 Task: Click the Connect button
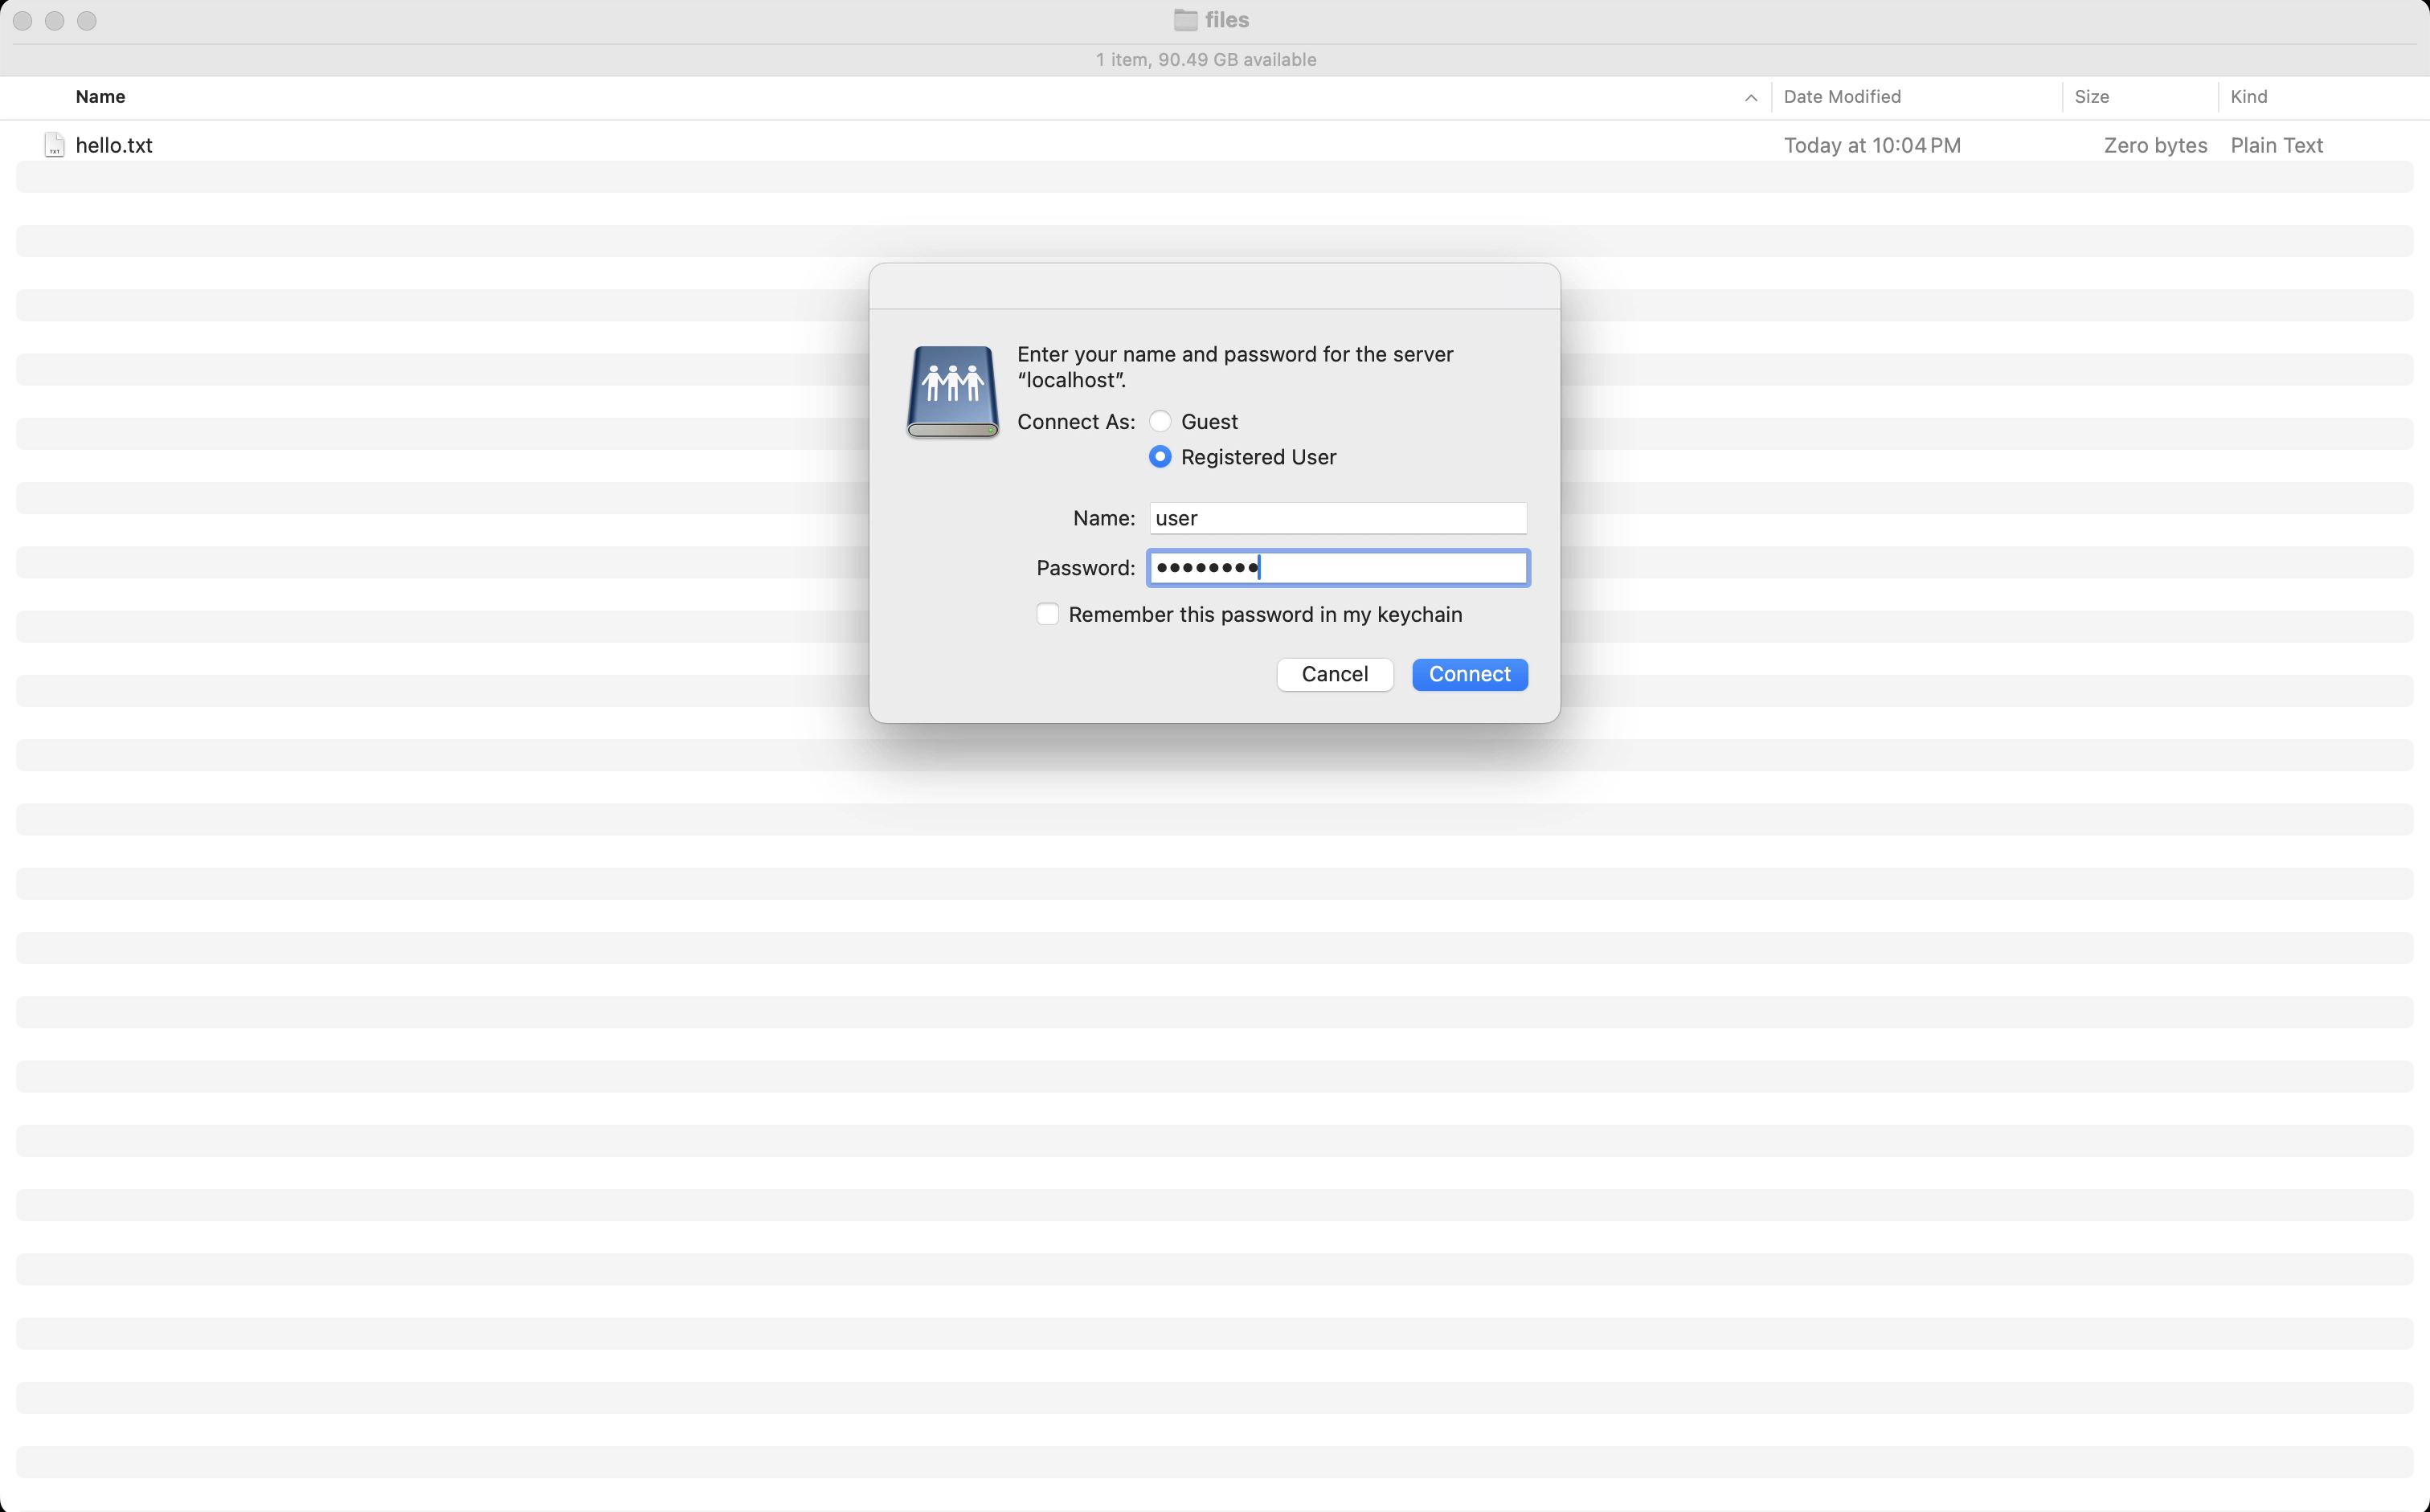(x=1469, y=674)
